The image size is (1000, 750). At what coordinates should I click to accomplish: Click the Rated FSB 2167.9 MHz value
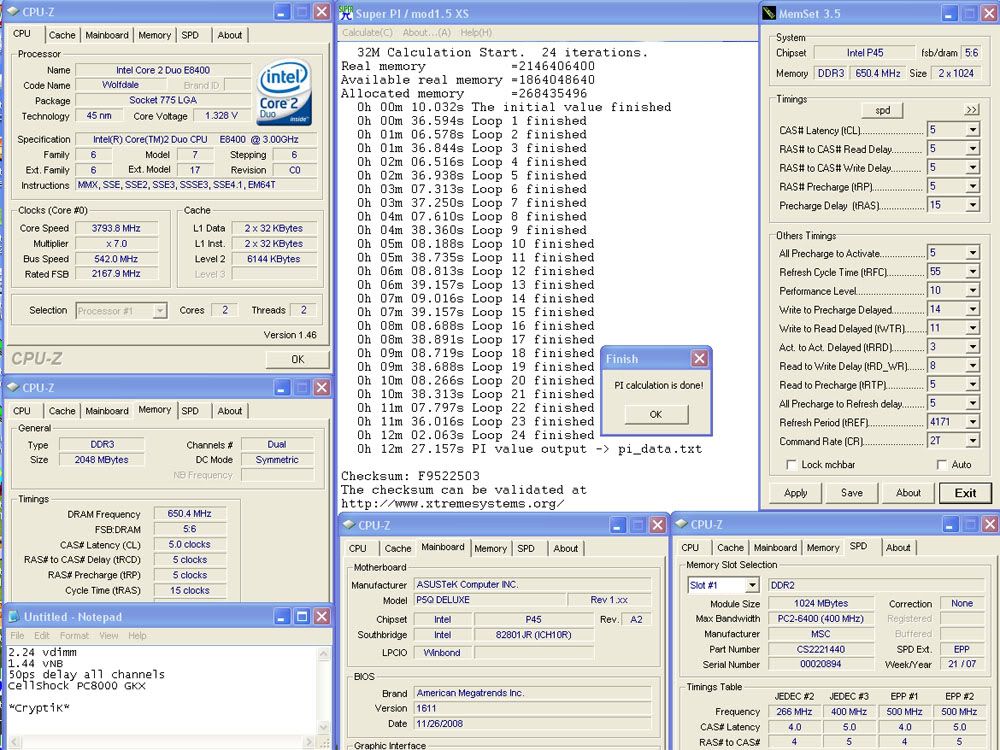click(x=116, y=274)
